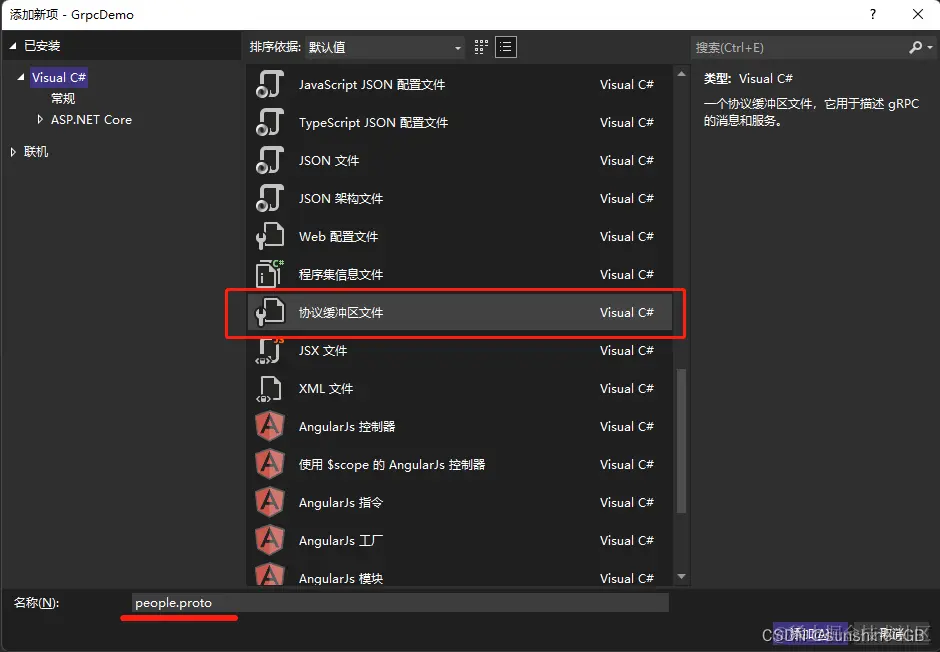Select the 常规 category
Viewport: 940px width, 652px height.
pyautogui.click(x=63, y=98)
